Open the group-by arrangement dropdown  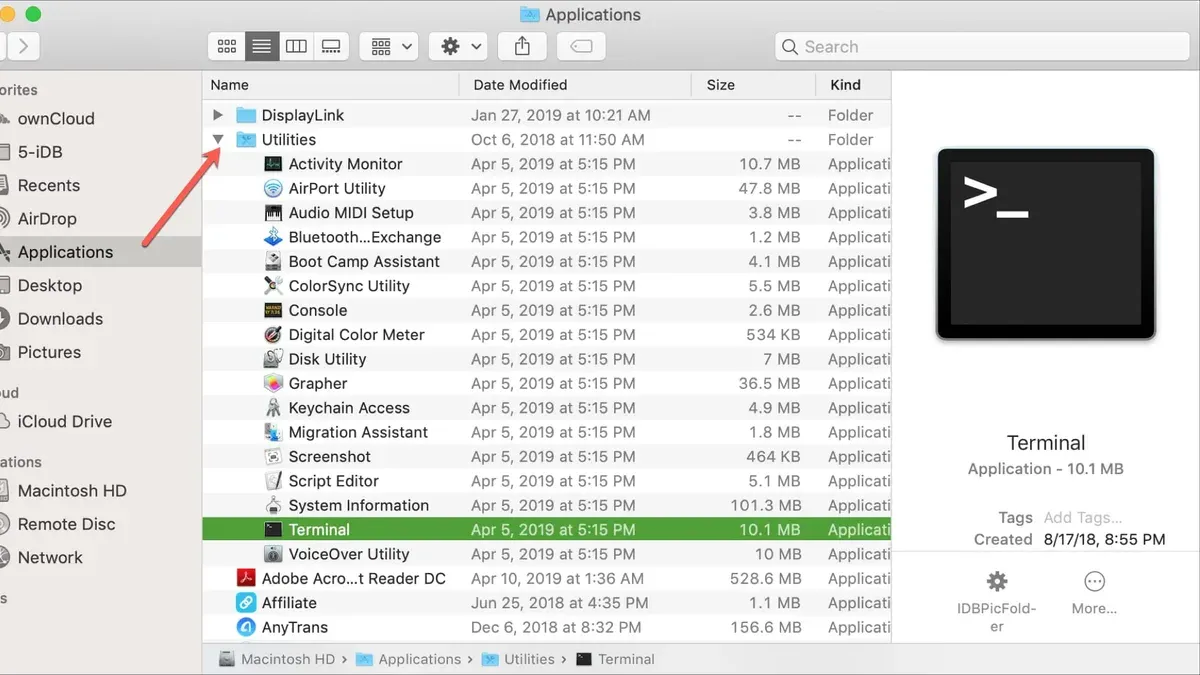click(388, 46)
